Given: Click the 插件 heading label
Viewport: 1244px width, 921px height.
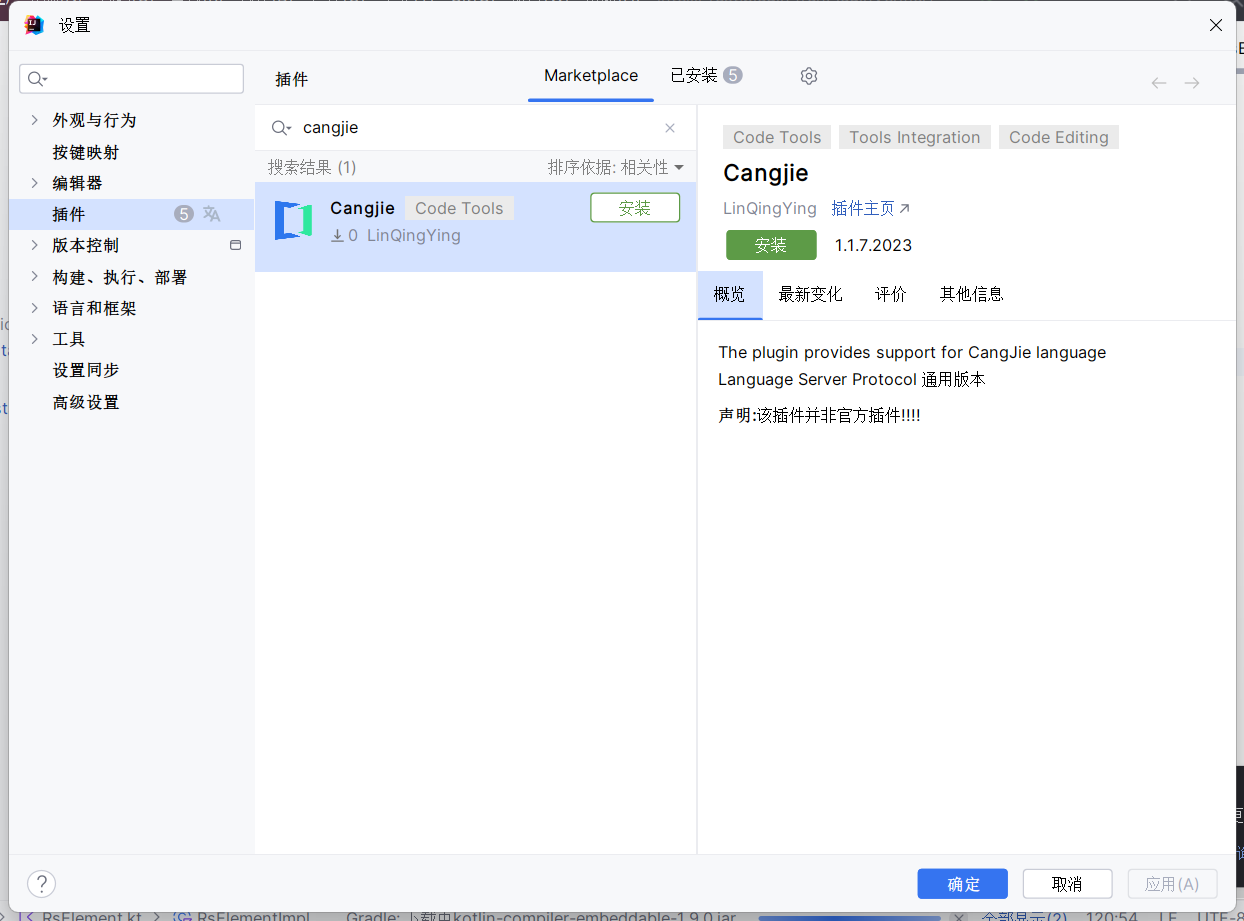Looking at the screenshot, I should pos(292,79).
